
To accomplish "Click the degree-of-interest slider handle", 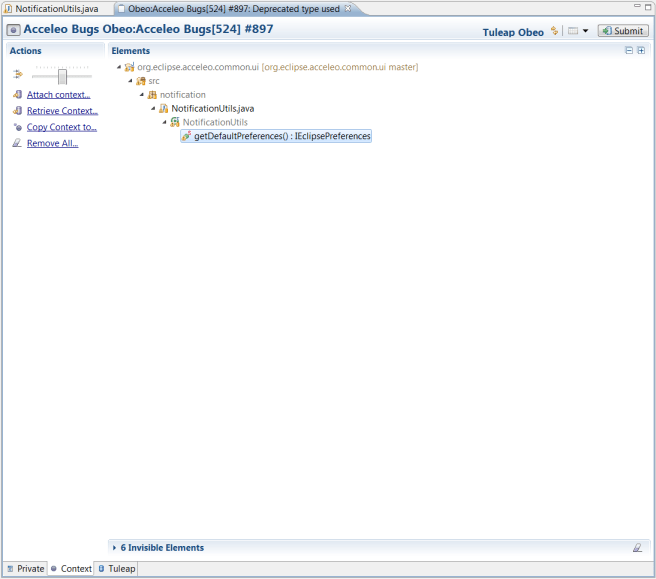I will [62, 76].
